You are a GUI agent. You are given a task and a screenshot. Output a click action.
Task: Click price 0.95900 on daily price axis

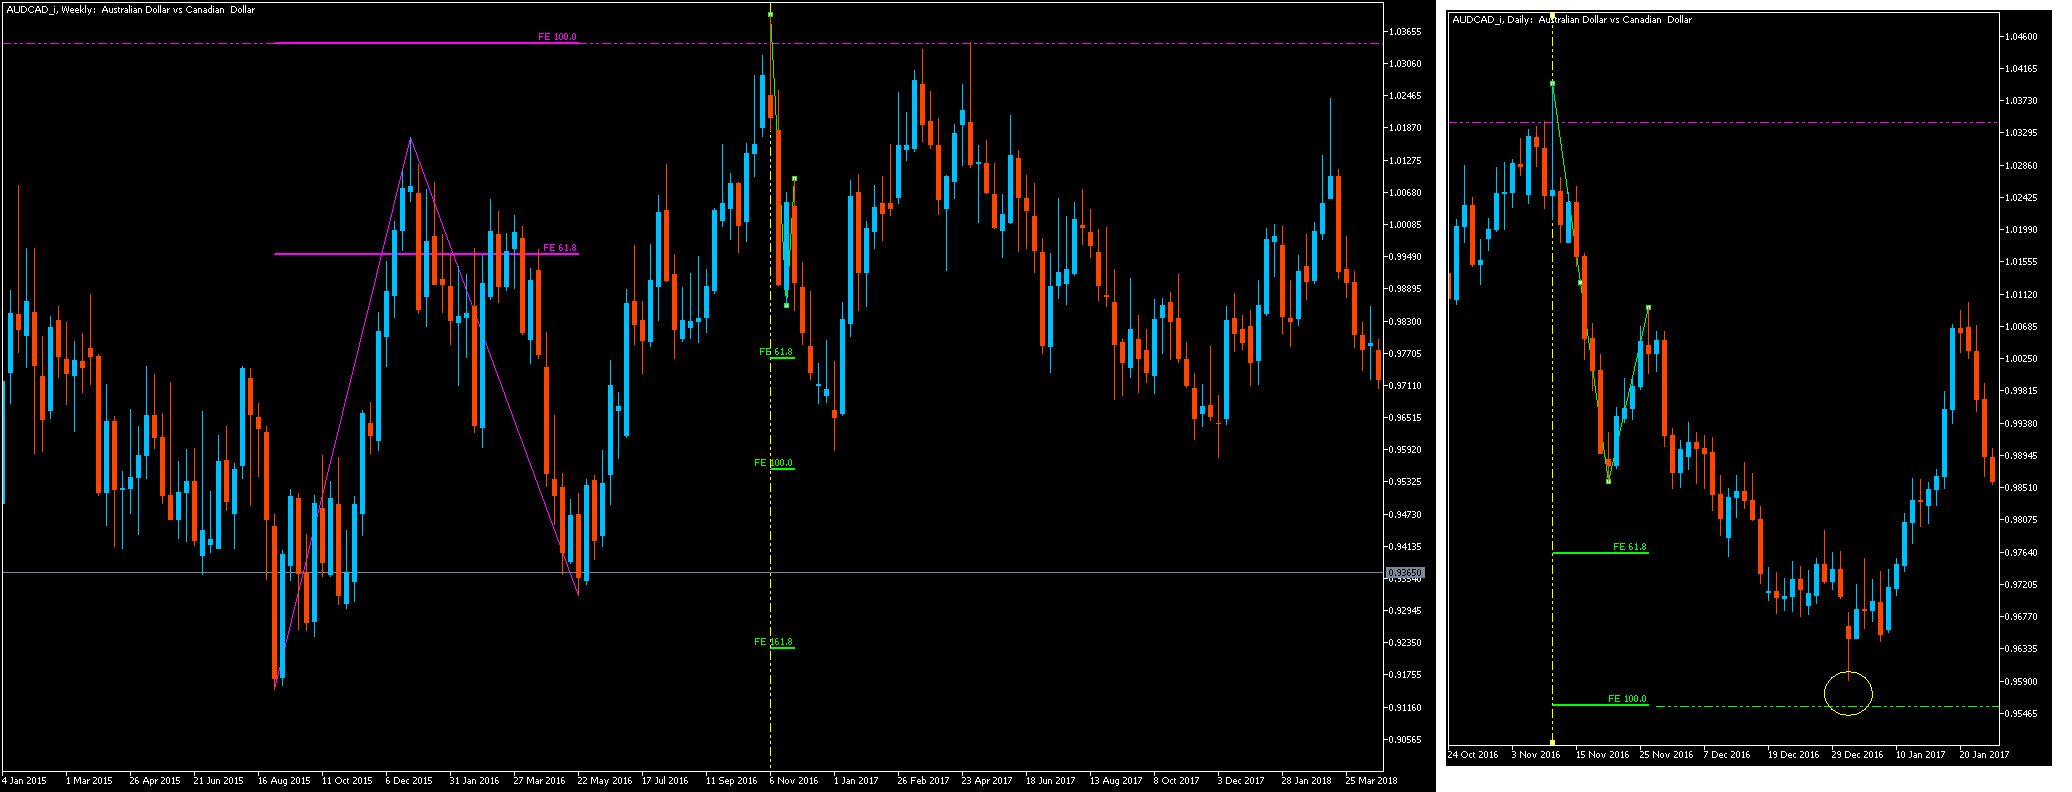coord(2021,682)
